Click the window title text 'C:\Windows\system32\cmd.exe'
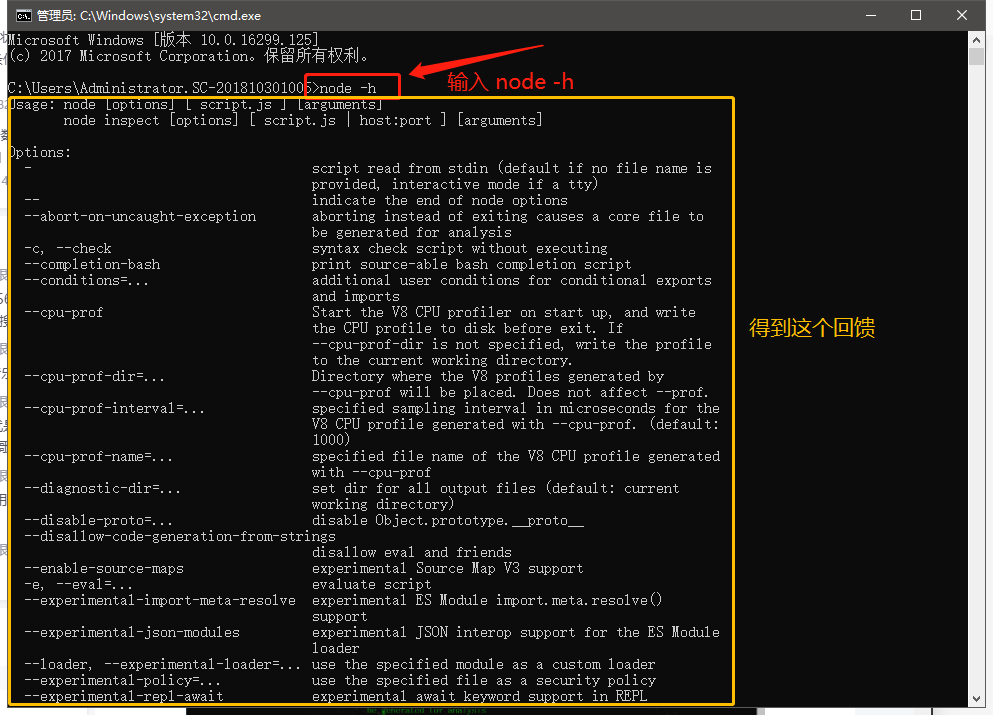Image resolution: width=993 pixels, height=715 pixels. (x=170, y=15)
